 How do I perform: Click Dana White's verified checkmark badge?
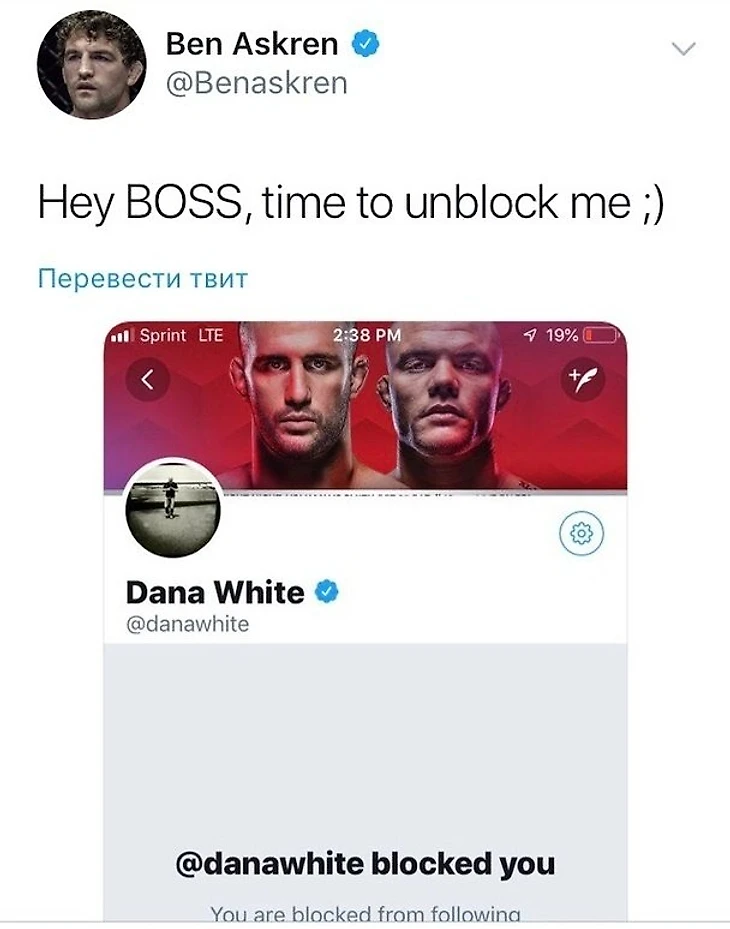tap(326, 591)
